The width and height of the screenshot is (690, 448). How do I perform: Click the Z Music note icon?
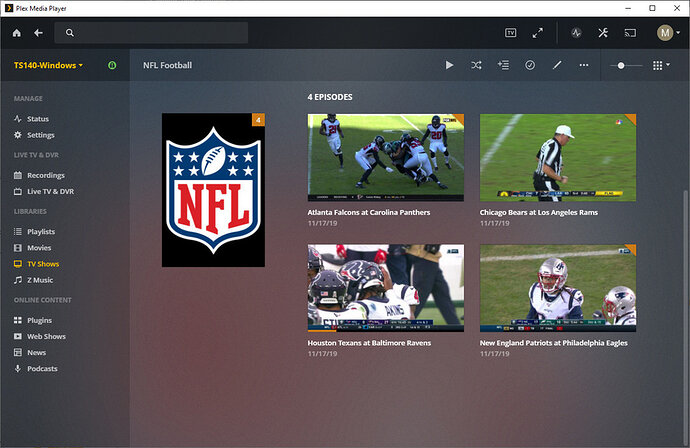18,280
